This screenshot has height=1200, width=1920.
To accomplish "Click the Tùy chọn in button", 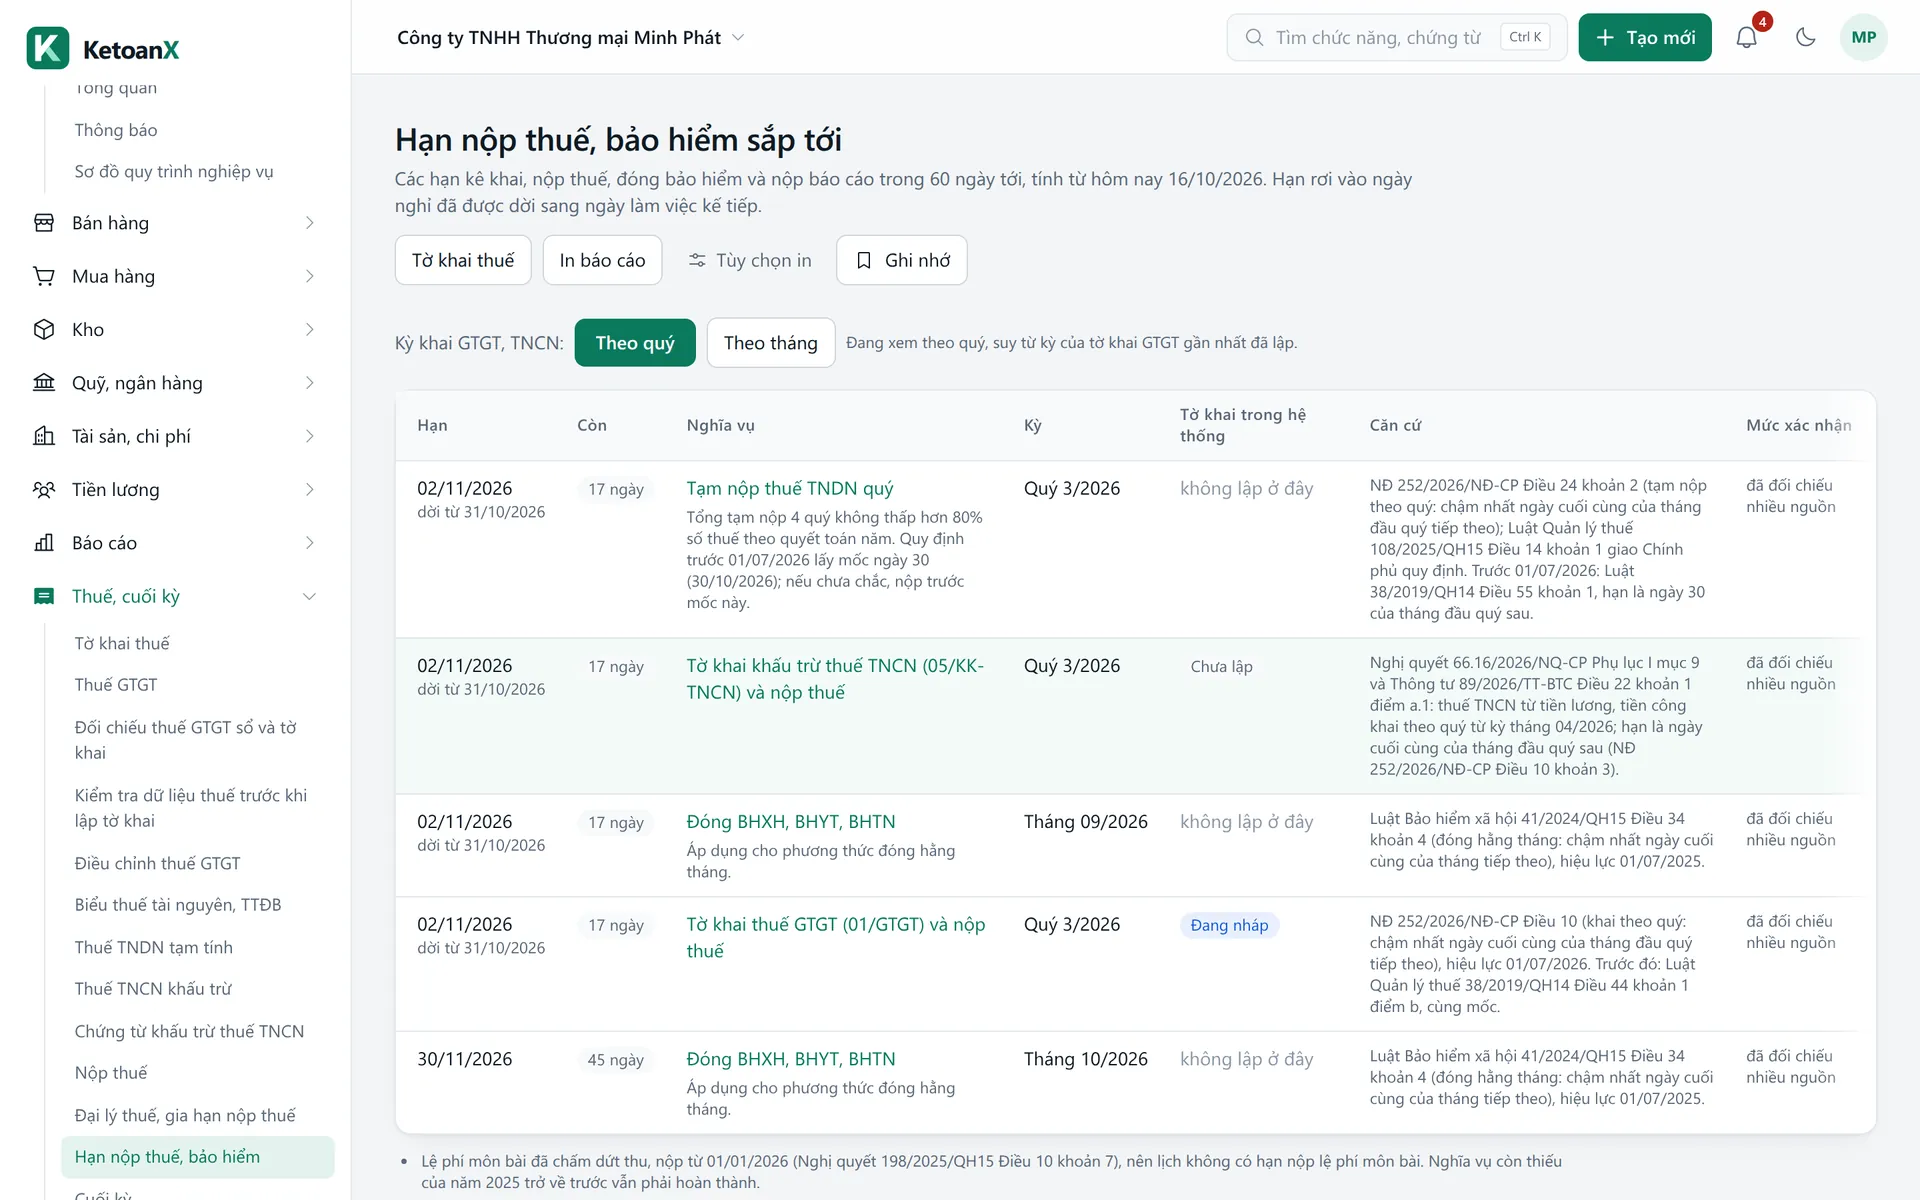I will [x=749, y=260].
